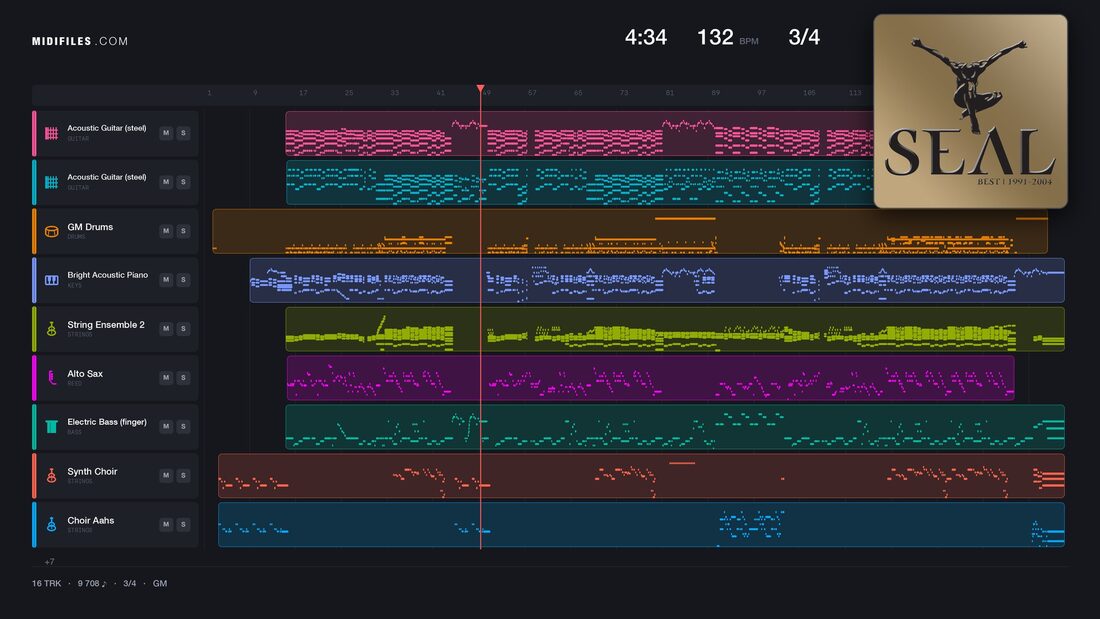The width and height of the screenshot is (1100, 619).
Task: Solo the Bright Acoustic Piano track
Action: [183, 279]
